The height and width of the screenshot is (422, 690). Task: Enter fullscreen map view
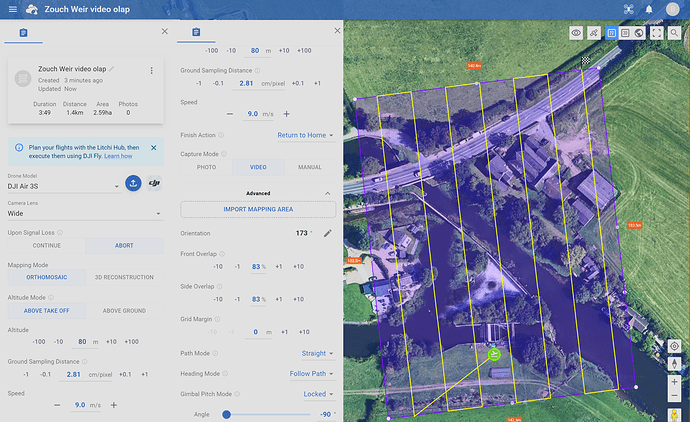pyautogui.click(x=657, y=33)
